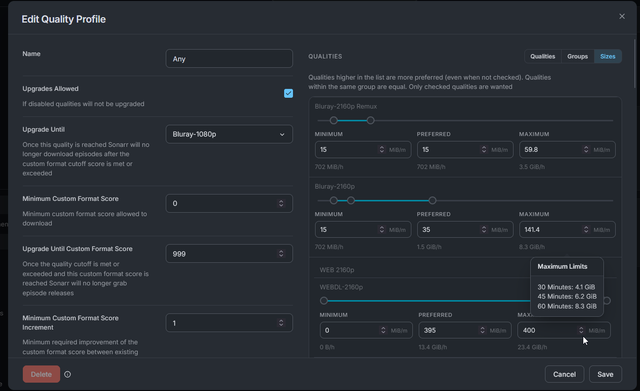Click Upgrade Until Custom Format Score field

(x=229, y=254)
